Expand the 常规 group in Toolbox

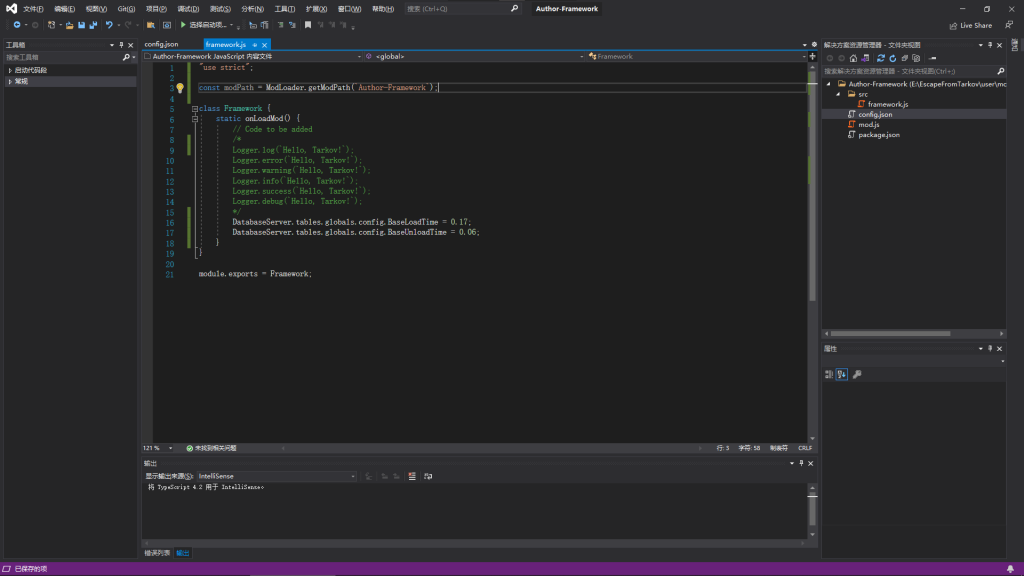[10, 82]
